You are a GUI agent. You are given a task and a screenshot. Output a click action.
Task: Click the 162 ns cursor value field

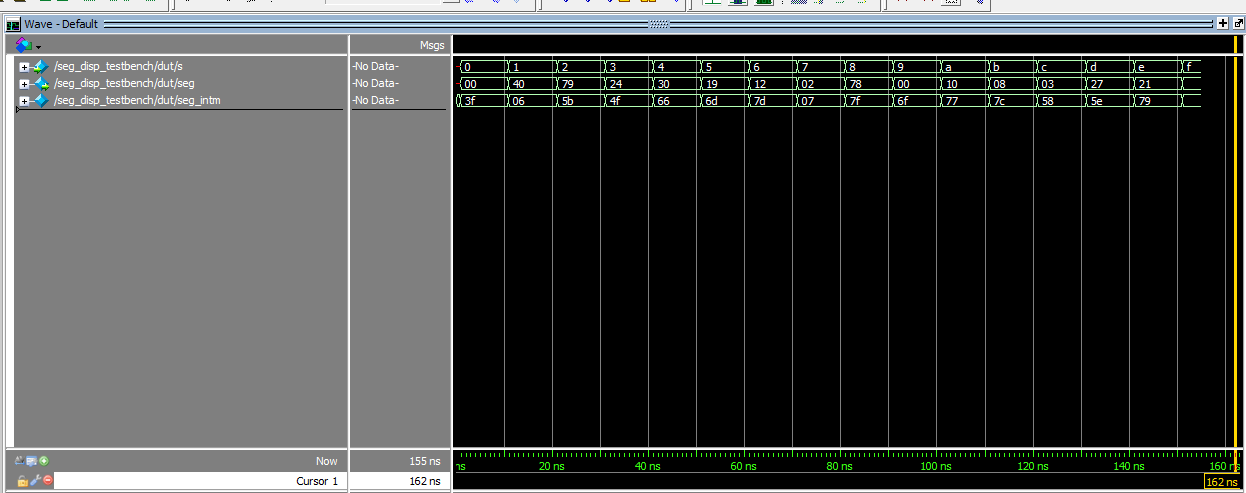pyautogui.click(x=397, y=481)
